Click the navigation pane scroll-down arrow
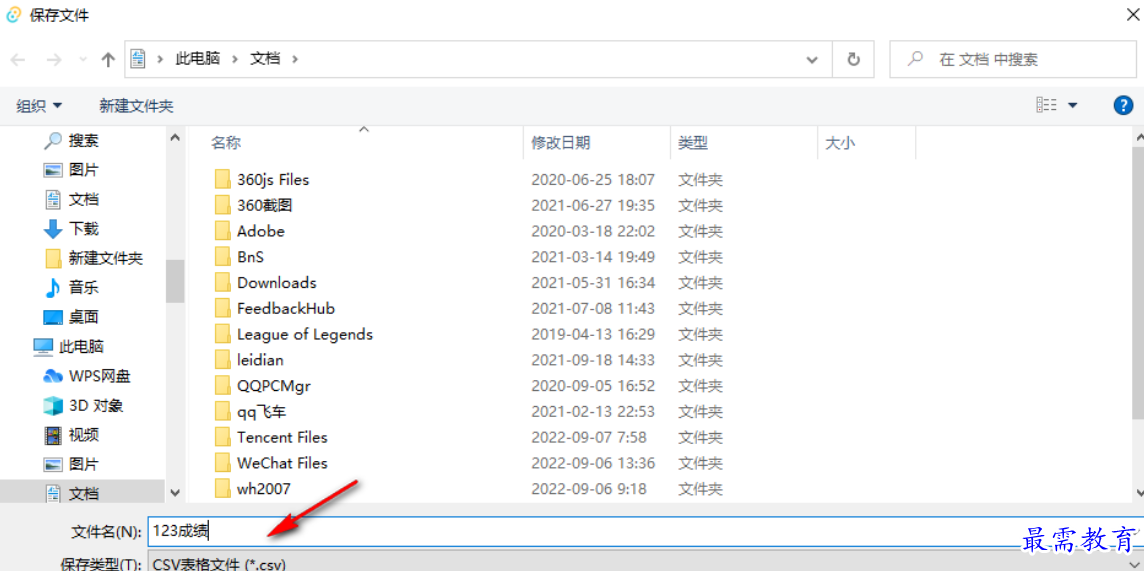Screen dimensions: 1144x571 pyautogui.click(x=175, y=492)
